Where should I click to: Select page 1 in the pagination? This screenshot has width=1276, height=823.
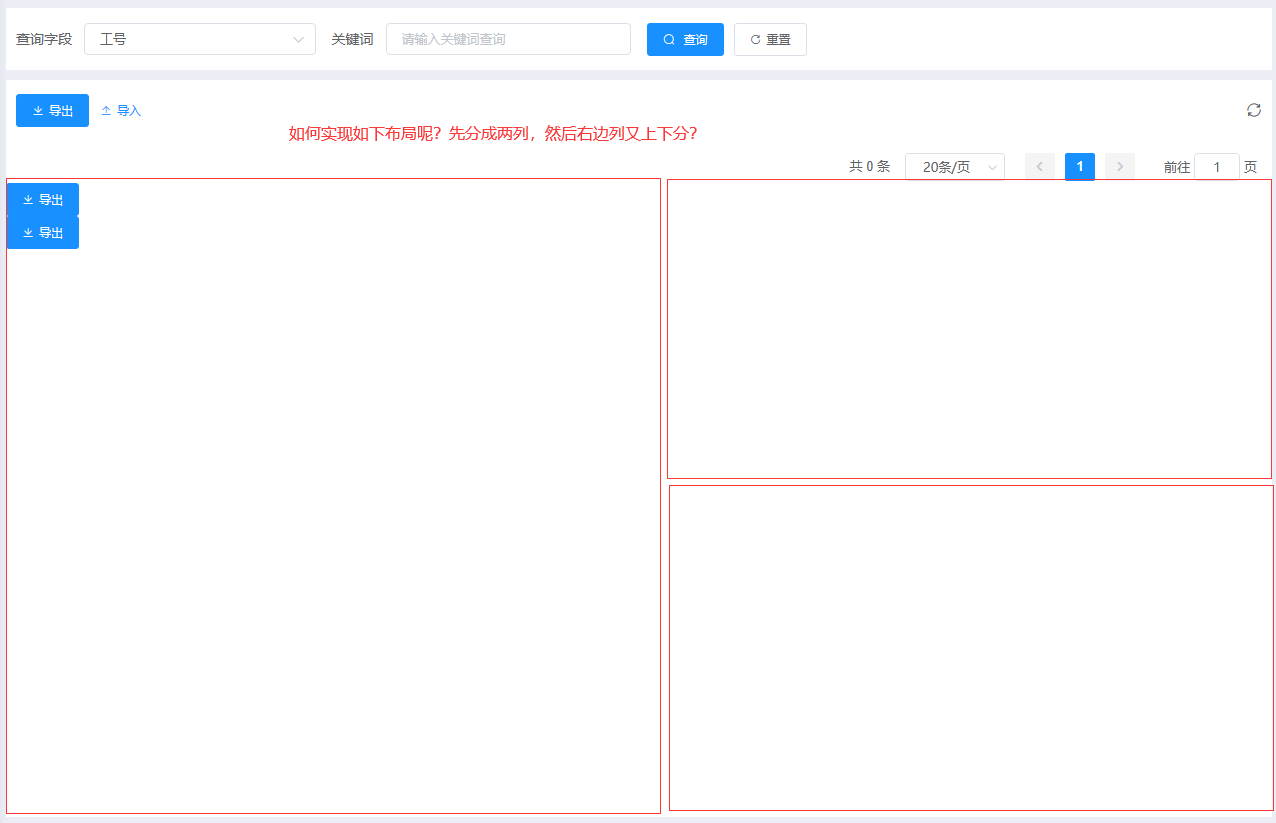1079,167
